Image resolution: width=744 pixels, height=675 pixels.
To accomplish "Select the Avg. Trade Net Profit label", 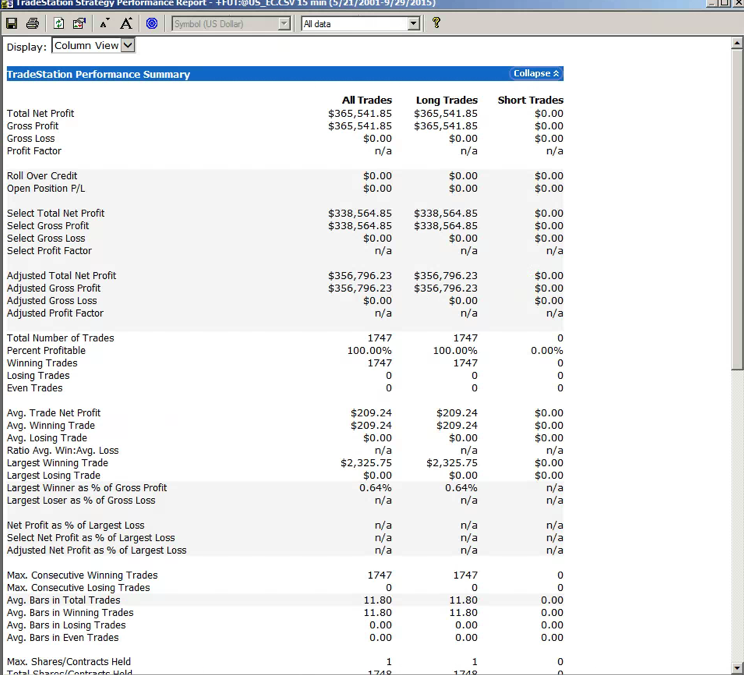I will coord(54,413).
